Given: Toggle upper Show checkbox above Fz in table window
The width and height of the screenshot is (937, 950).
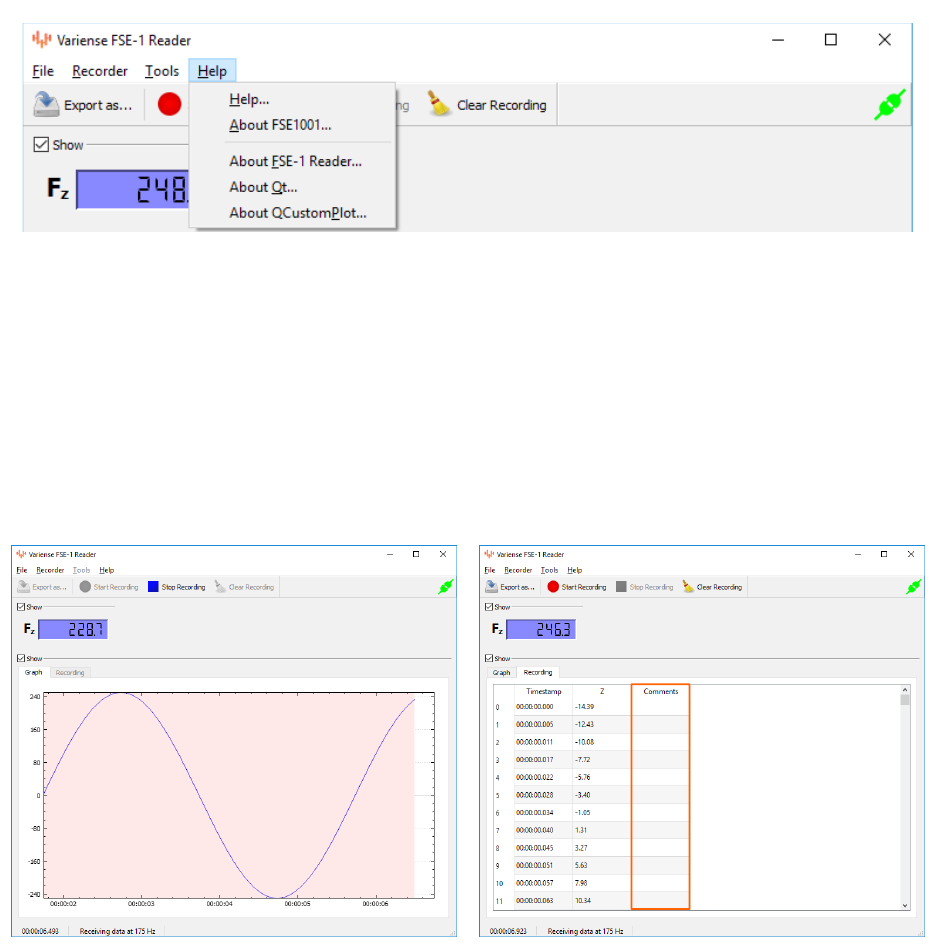Looking at the screenshot, I should click(489, 606).
